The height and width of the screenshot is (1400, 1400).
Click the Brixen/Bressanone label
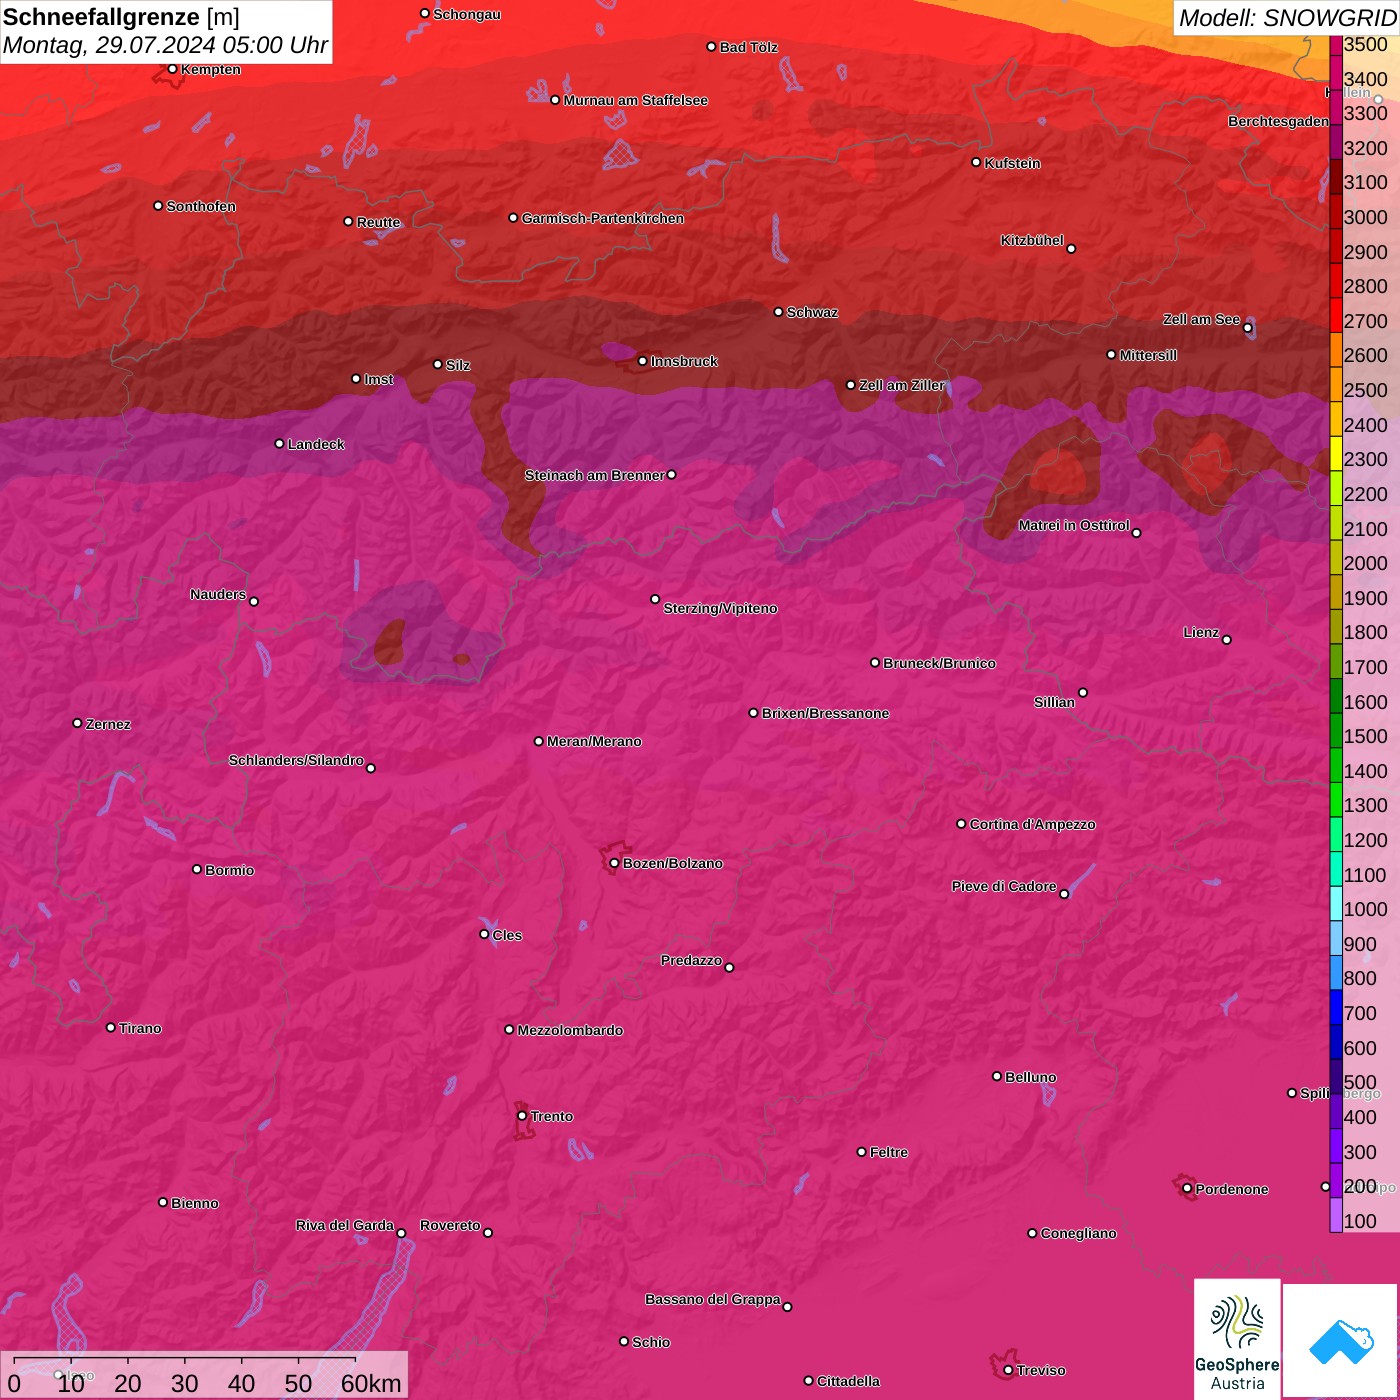[x=825, y=713]
